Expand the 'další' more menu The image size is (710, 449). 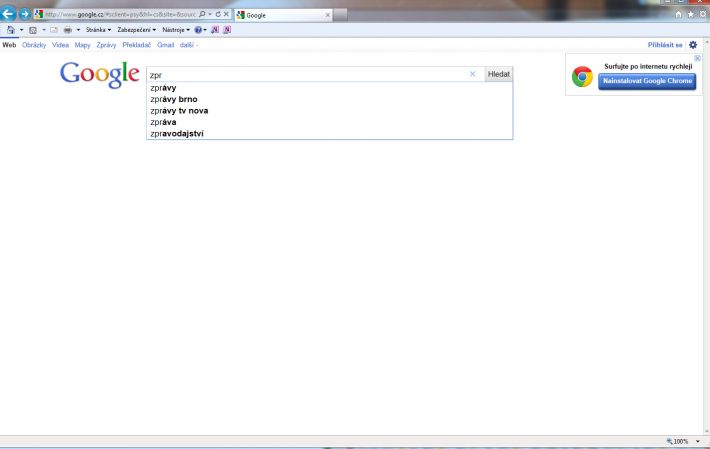pos(189,45)
